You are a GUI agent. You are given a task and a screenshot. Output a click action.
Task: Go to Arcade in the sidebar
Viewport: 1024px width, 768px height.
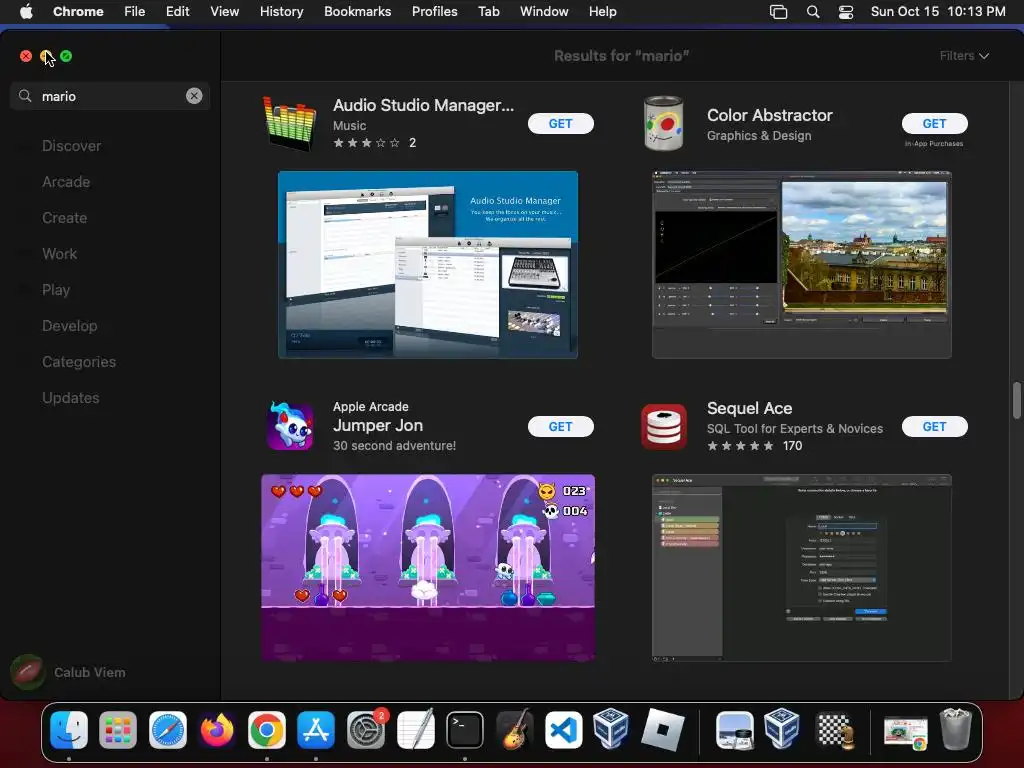(66, 182)
